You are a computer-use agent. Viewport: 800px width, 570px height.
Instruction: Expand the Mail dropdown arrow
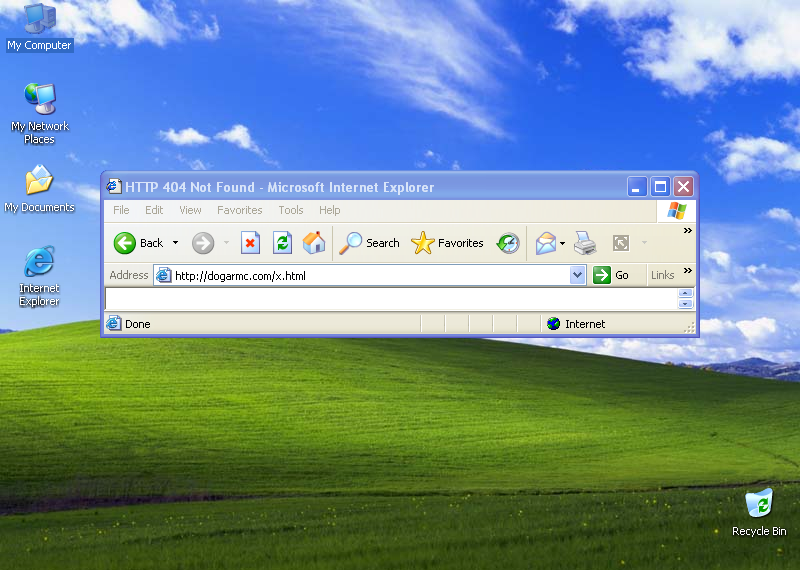point(562,243)
